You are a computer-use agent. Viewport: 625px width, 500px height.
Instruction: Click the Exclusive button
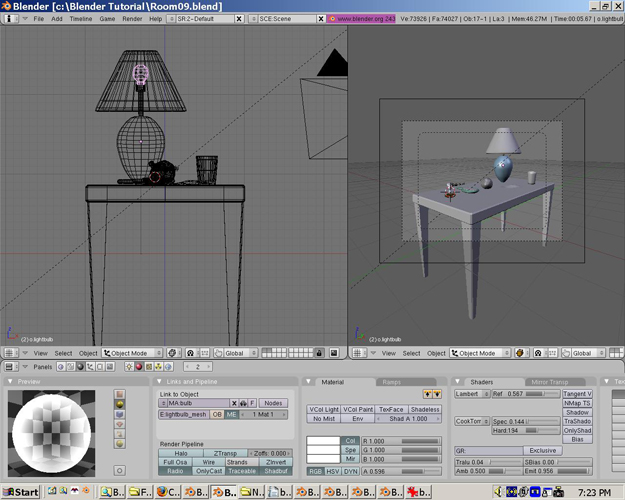[x=543, y=450]
